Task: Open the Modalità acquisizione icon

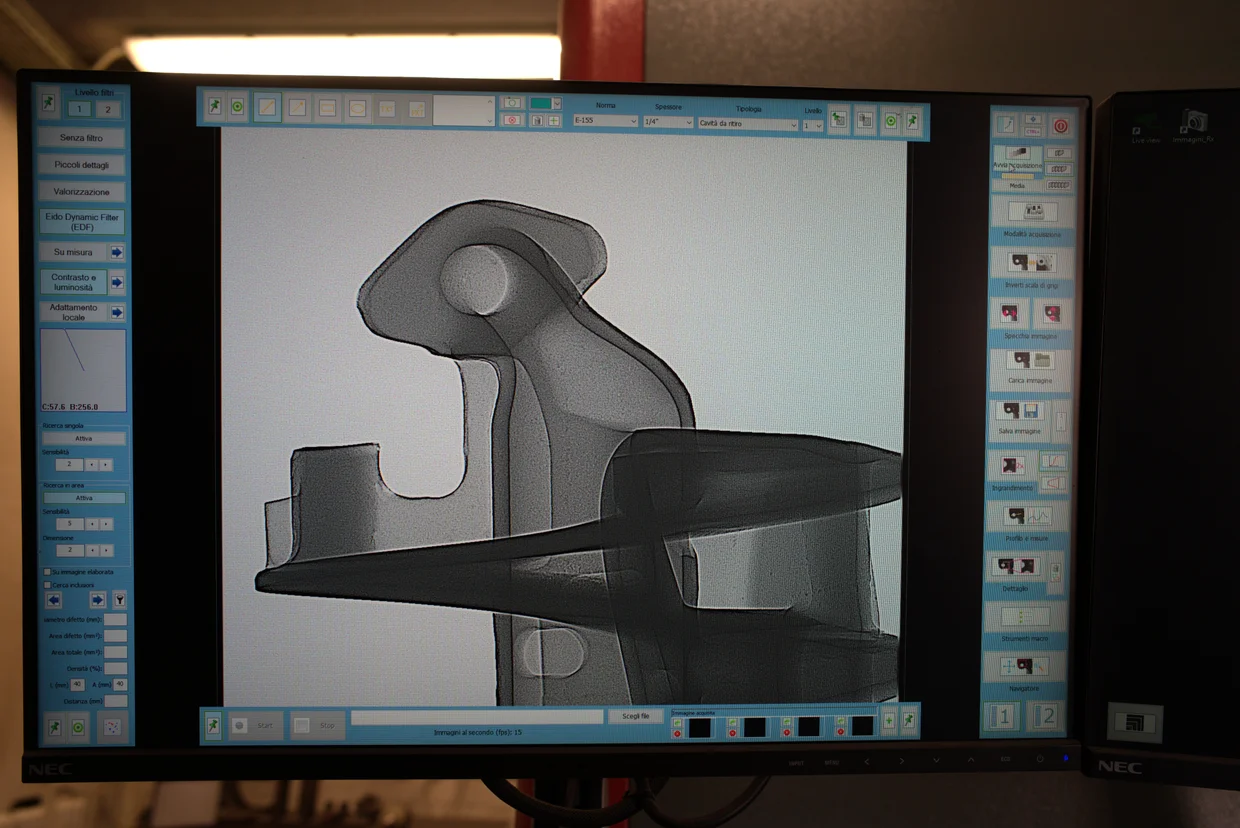Action: click(x=1030, y=212)
